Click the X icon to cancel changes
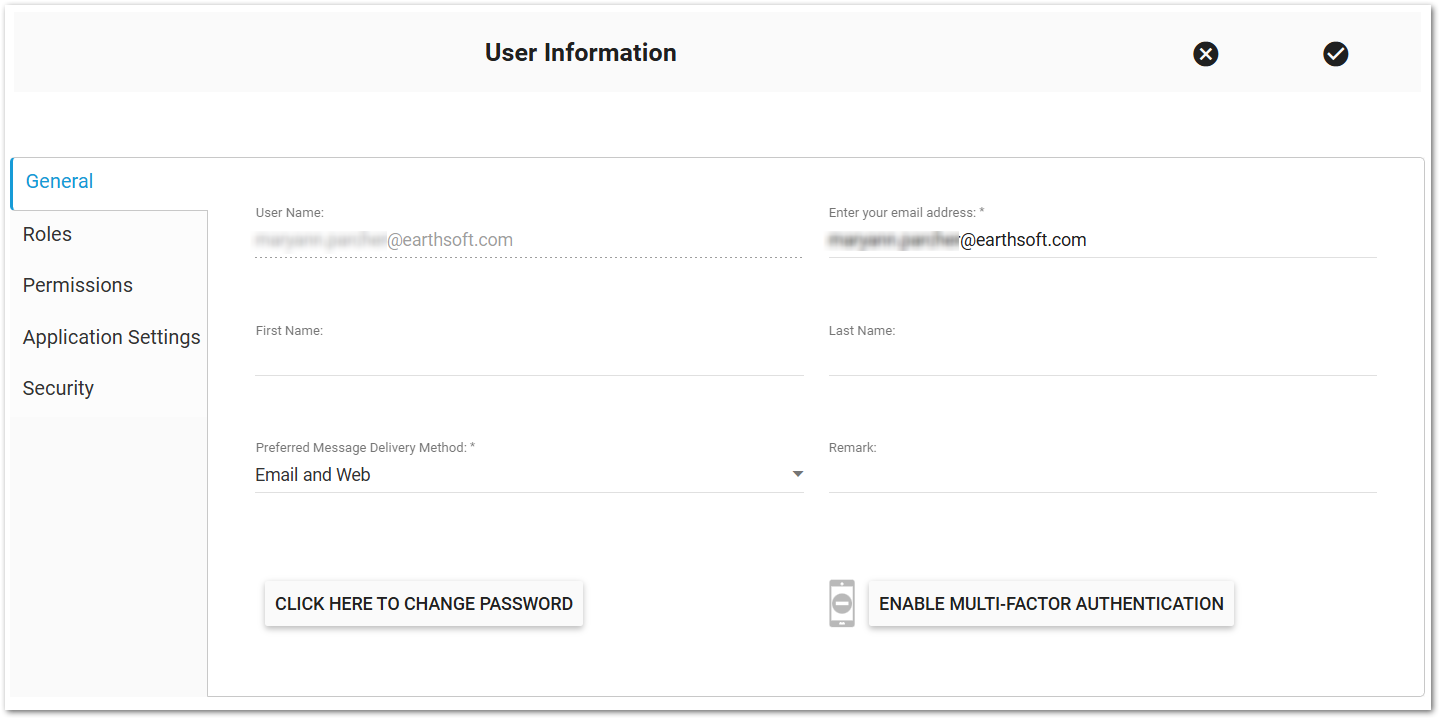Image resolution: width=1440 pixels, height=719 pixels. point(1205,54)
